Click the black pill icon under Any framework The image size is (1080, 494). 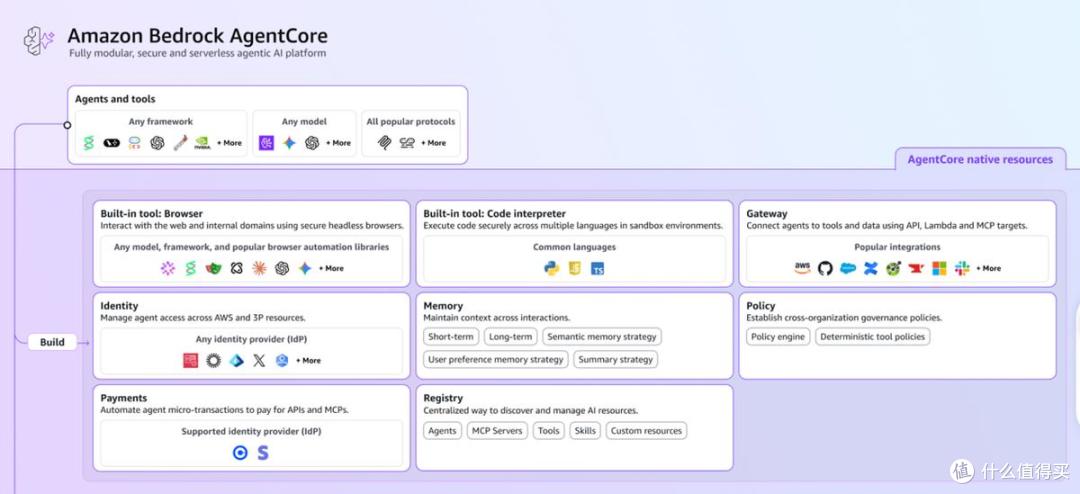[x=112, y=143]
